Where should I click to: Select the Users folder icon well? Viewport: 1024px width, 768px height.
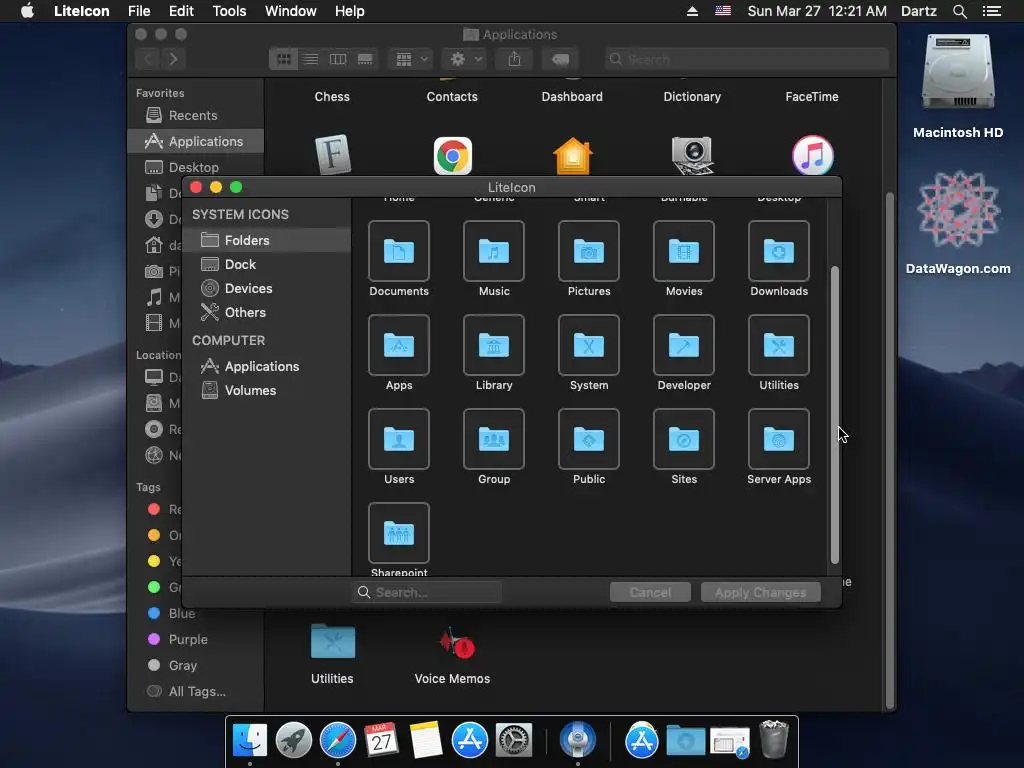(x=398, y=439)
